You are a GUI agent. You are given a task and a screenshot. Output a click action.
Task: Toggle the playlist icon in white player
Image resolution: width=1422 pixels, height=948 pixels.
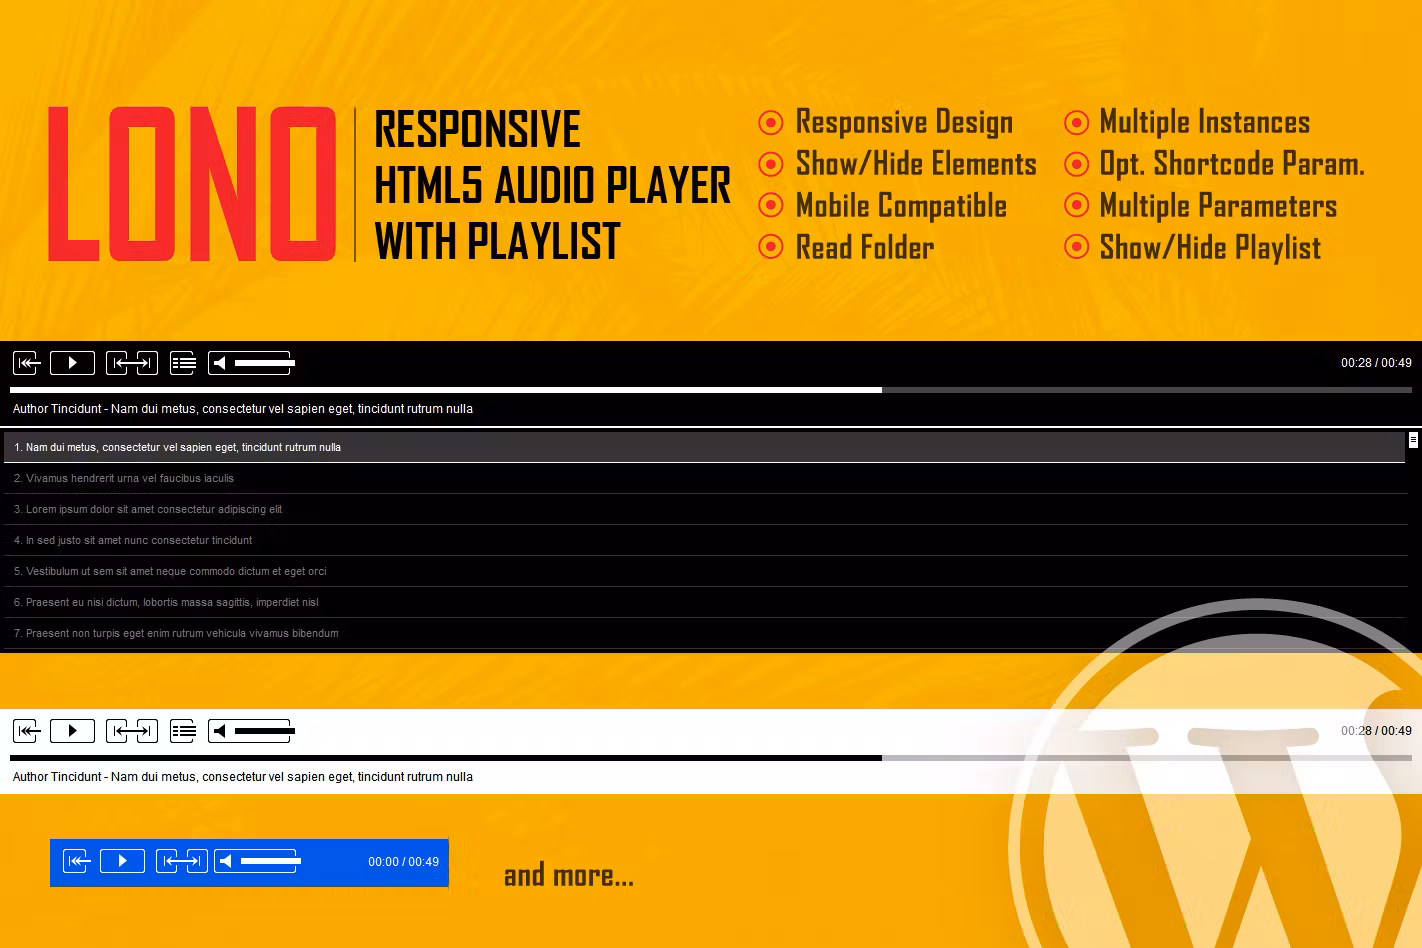[183, 731]
